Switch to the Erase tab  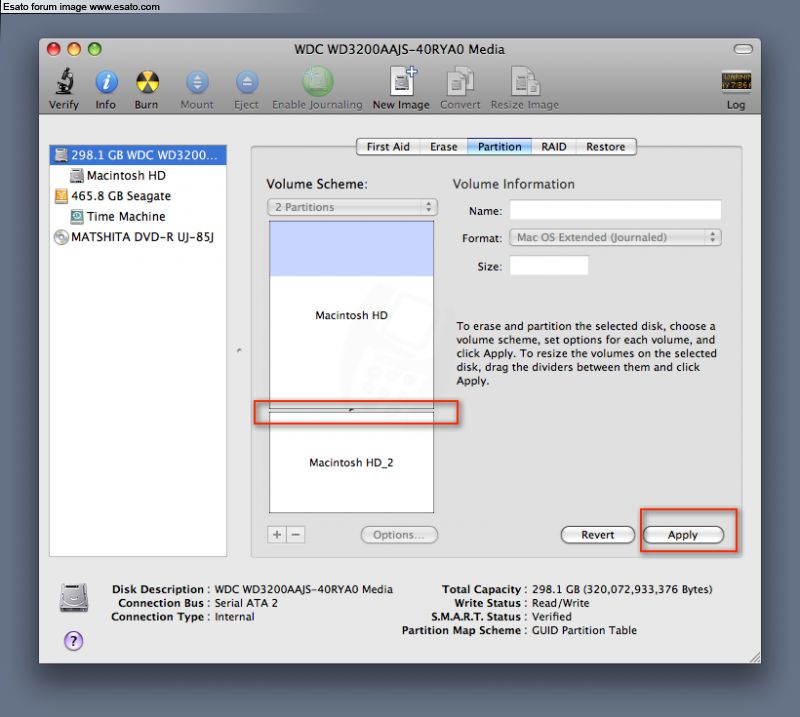[443, 147]
